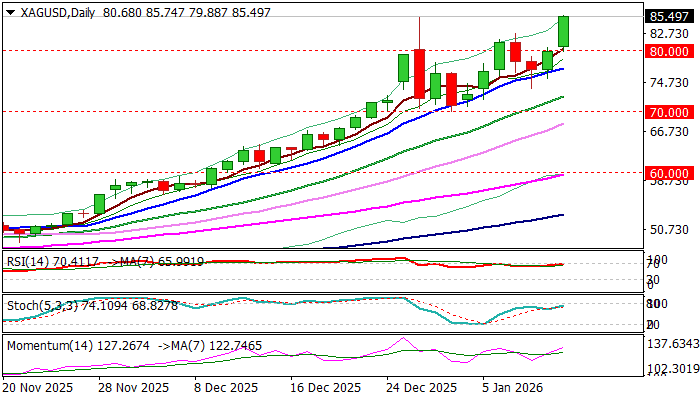Select the Momentum(14) indicator label
Image resolution: width=700 pixels, height=400 pixels.
point(50,346)
